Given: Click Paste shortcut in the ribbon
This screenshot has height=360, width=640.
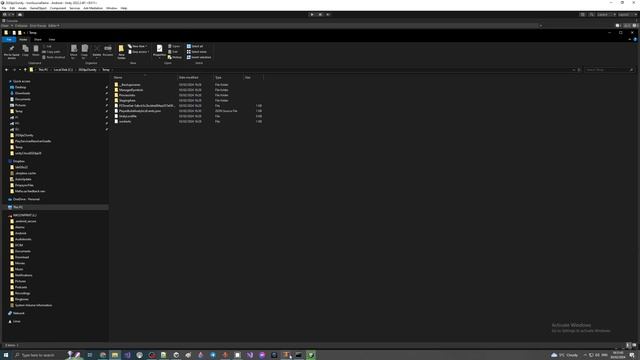Looking at the screenshot, I should (53, 57).
